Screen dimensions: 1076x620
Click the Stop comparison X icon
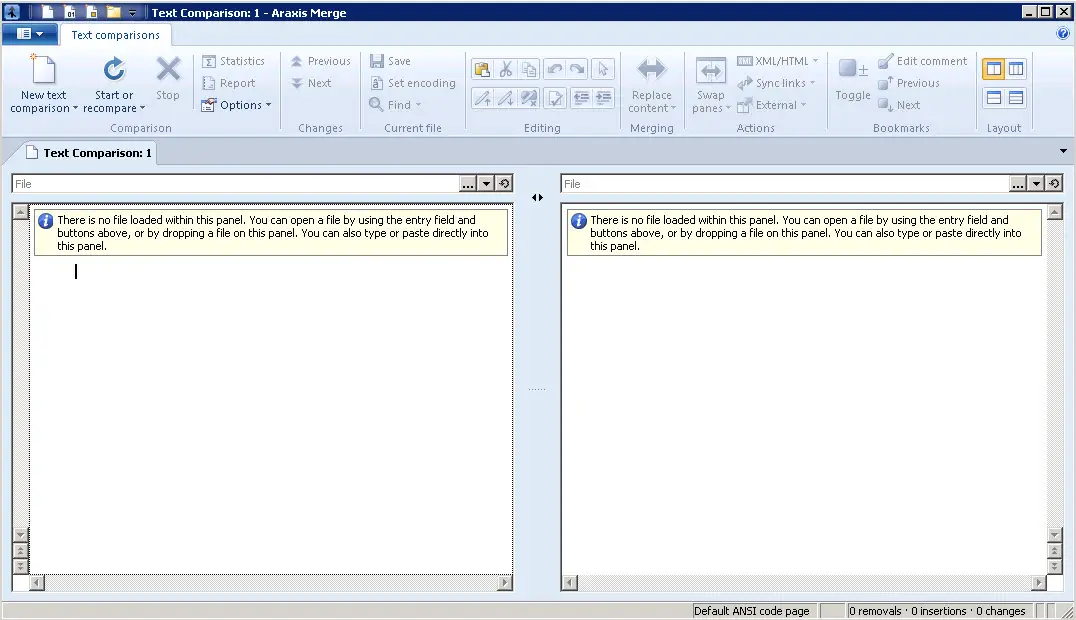168,69
